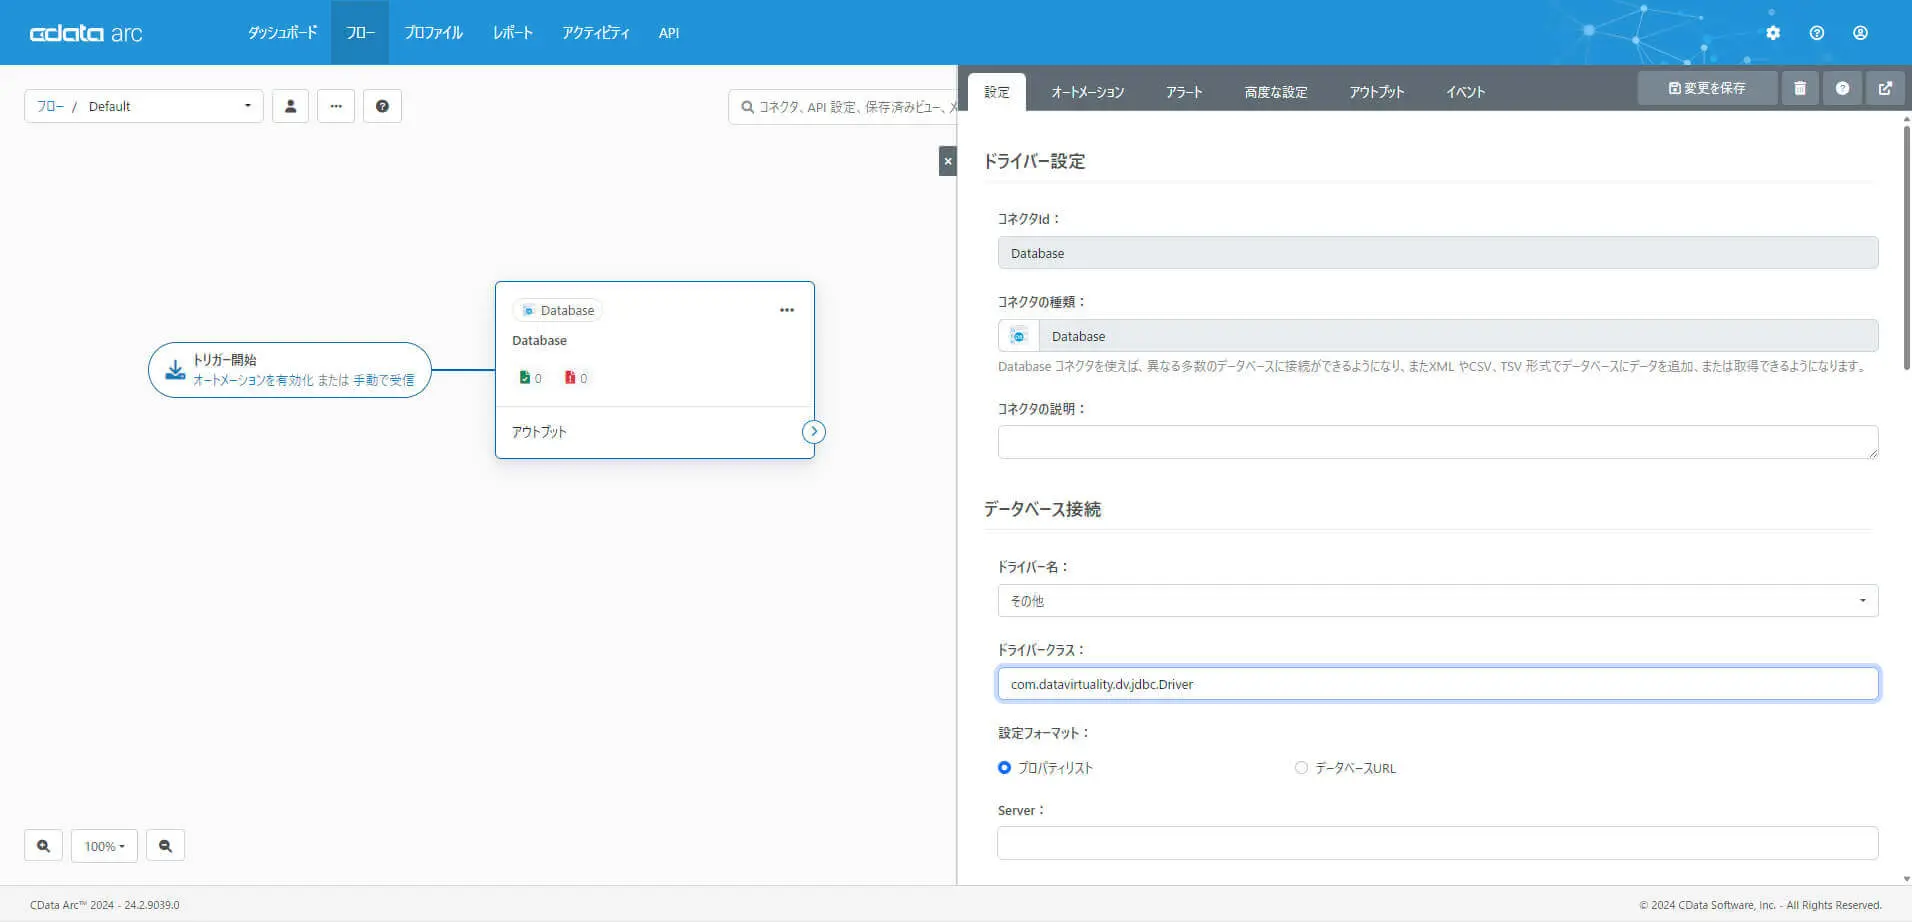Viewport: 1912px width, 922px height.
Task: Click the copyright notice in footer
Action: 1760,905
